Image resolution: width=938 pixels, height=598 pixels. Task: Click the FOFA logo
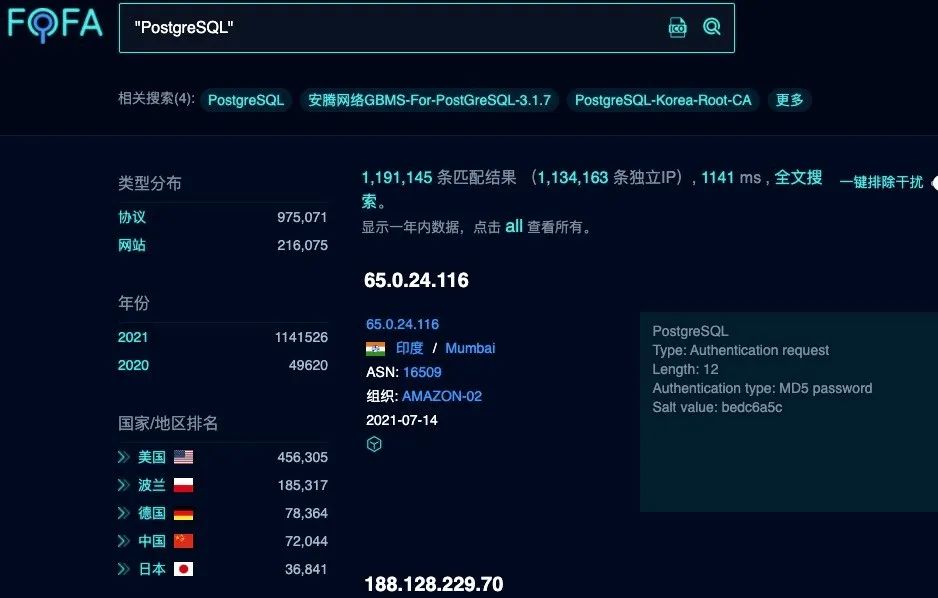coord(54,25)
